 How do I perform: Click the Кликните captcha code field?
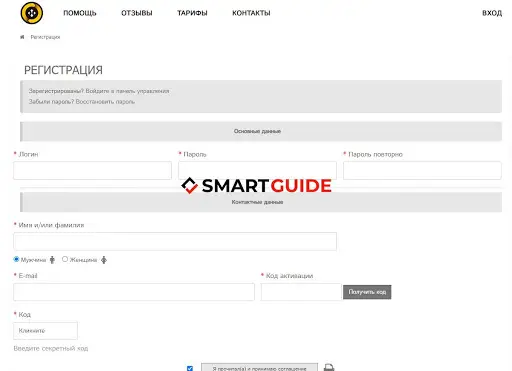(x=45, y=331)
